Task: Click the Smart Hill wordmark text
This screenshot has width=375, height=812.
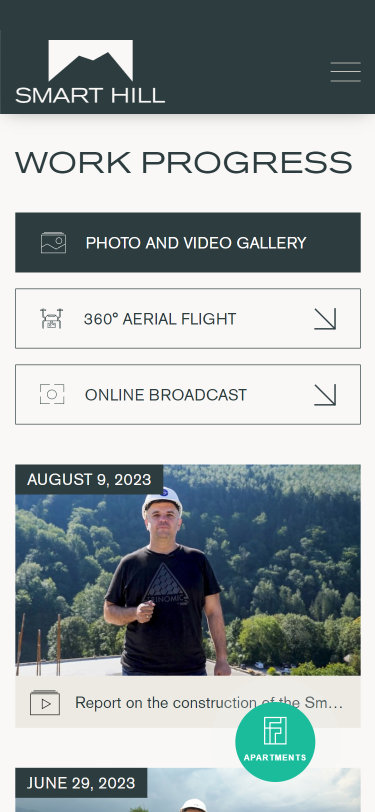Action: 90,96
